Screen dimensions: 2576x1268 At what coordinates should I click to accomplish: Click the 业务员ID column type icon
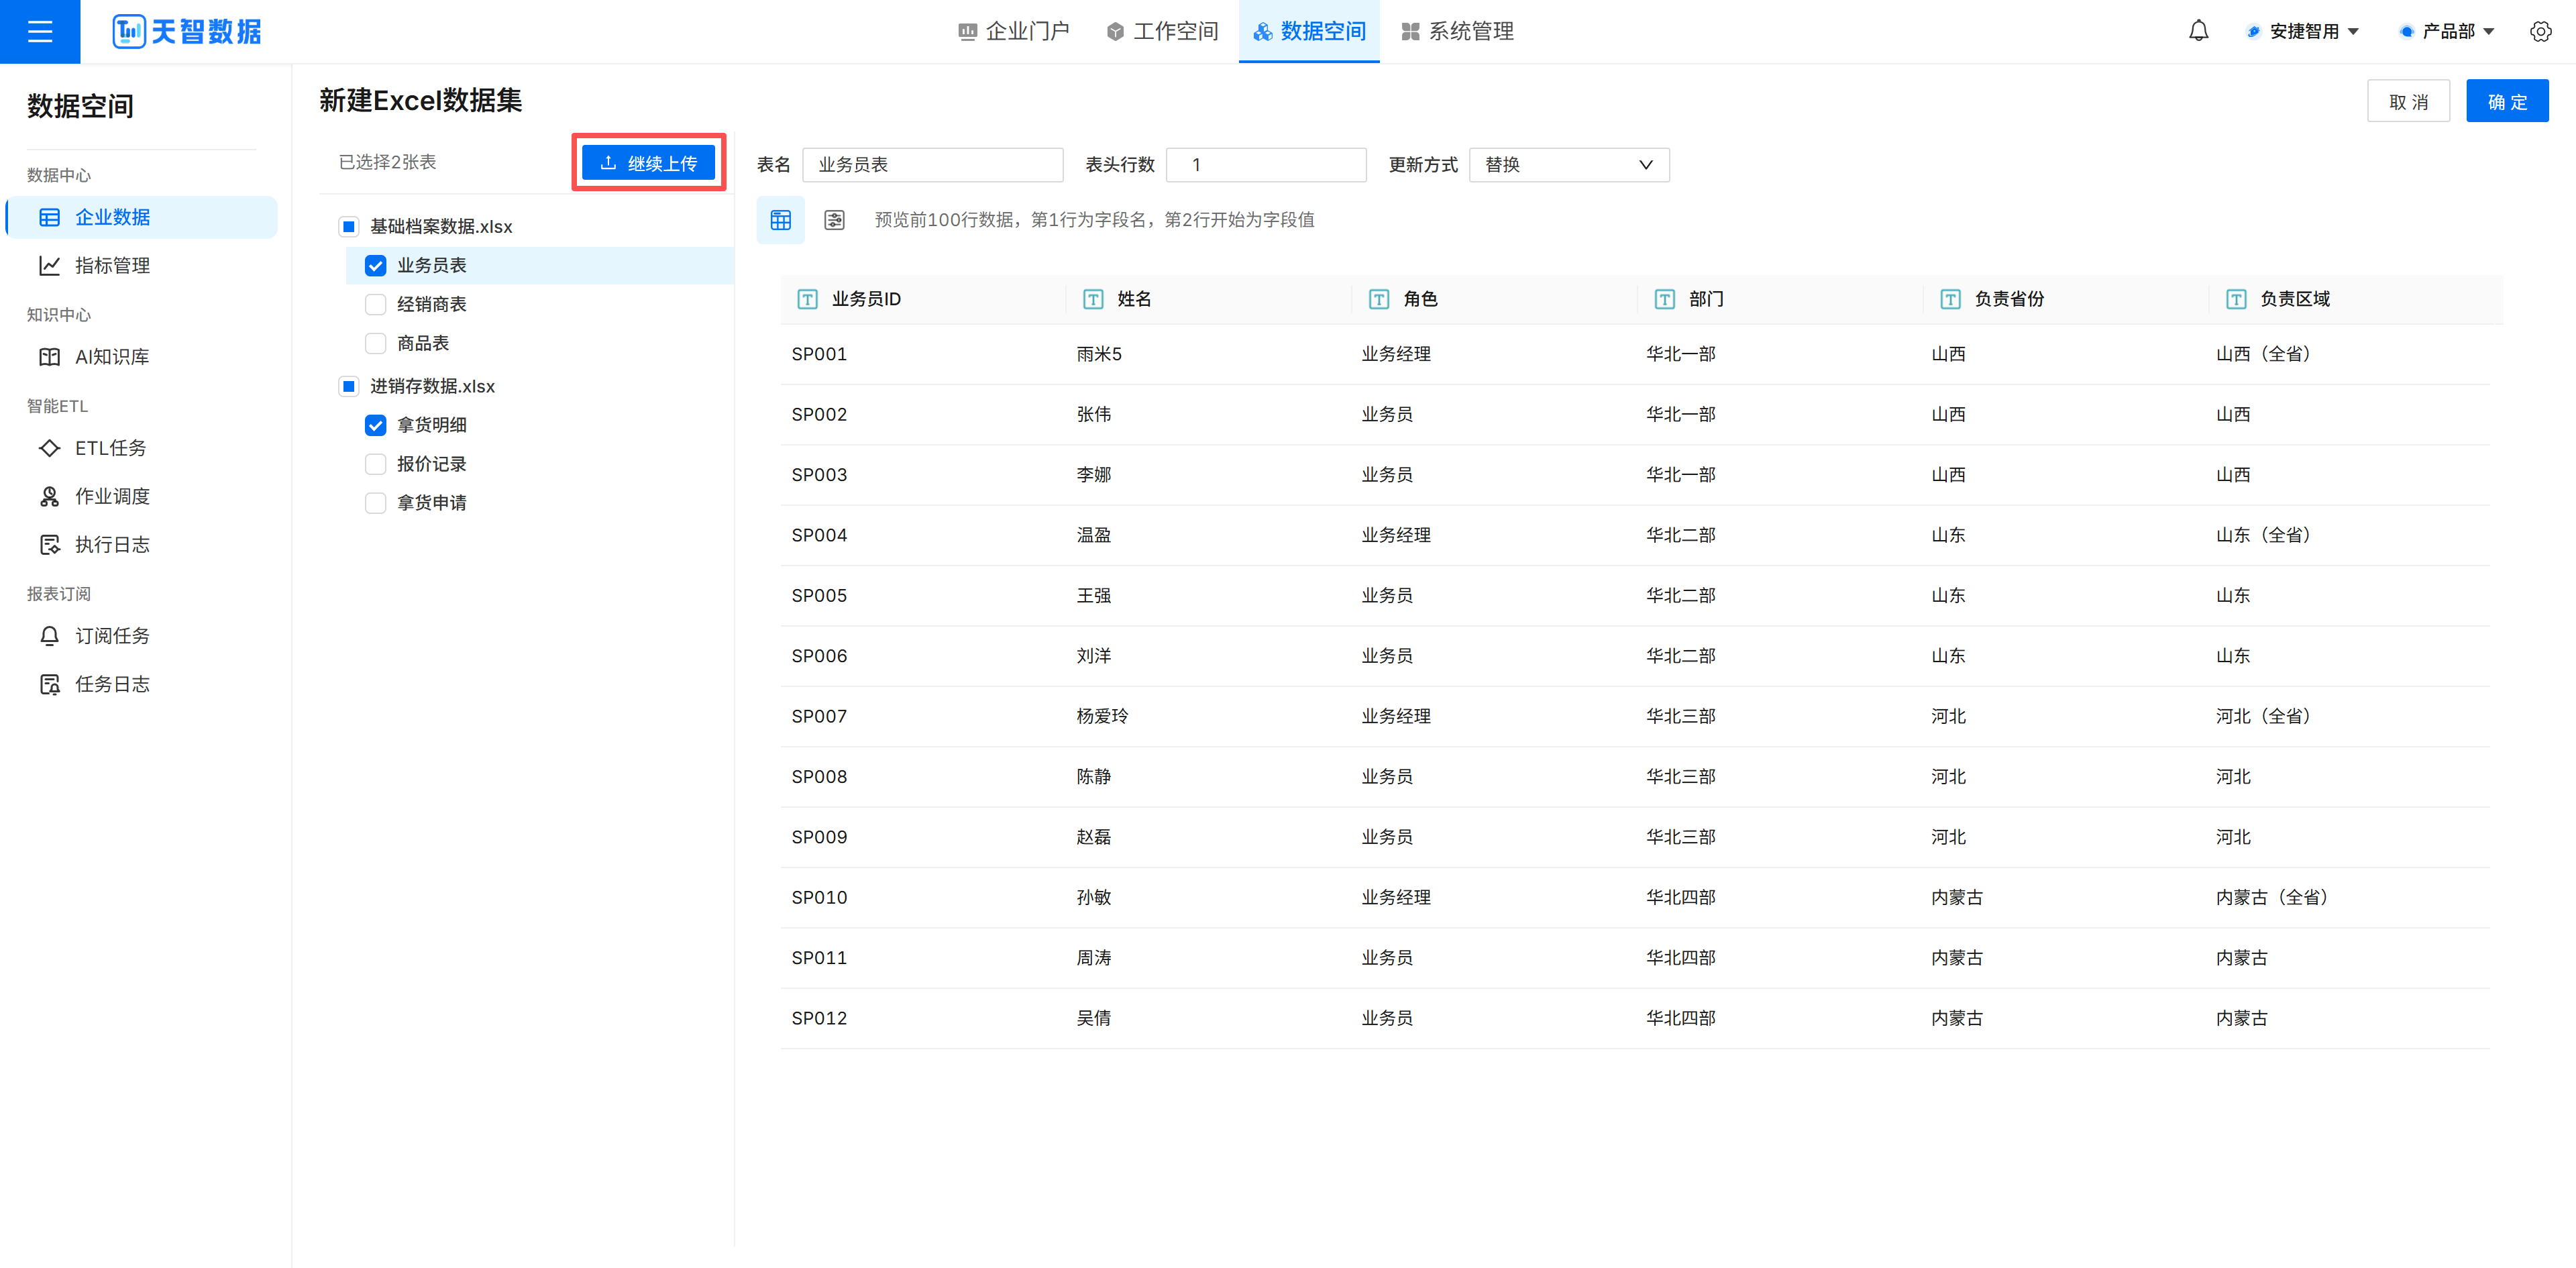(x=807, y=299)
